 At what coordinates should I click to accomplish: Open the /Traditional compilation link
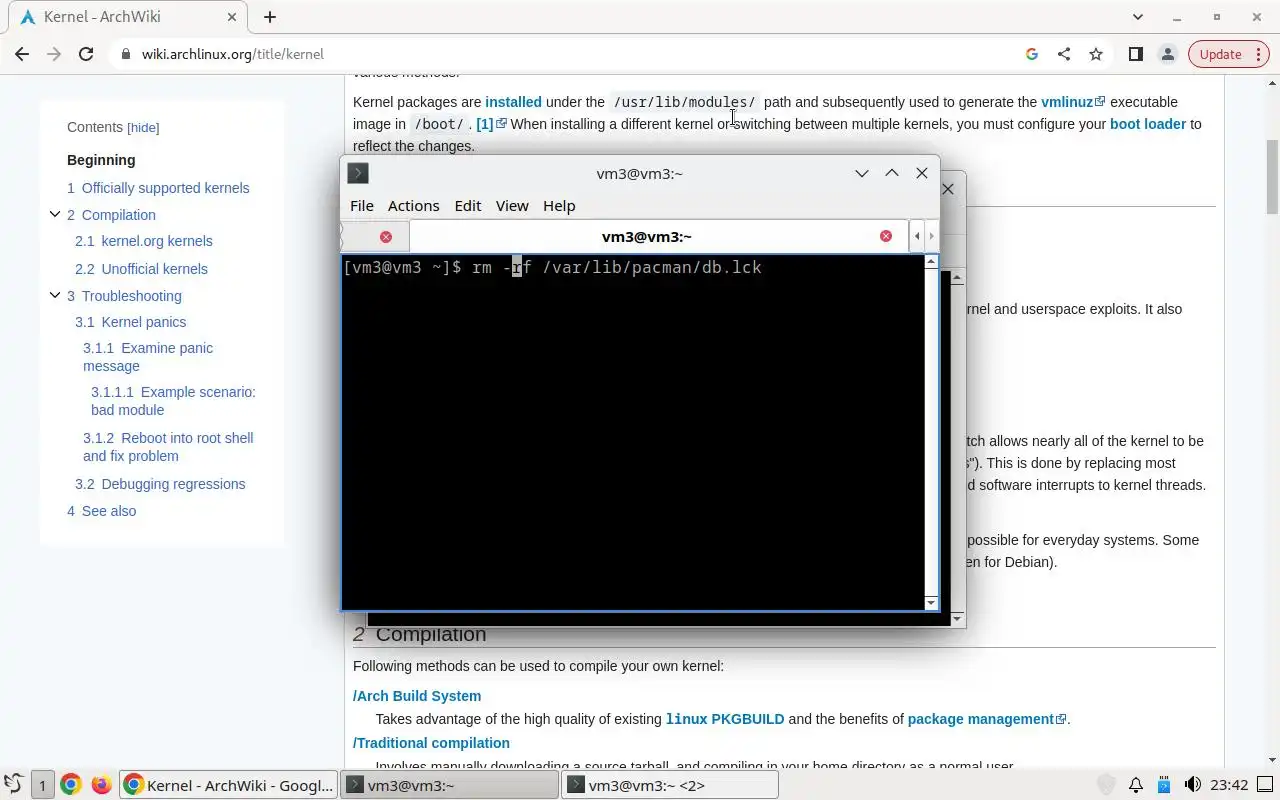click(x=431, y=743)
